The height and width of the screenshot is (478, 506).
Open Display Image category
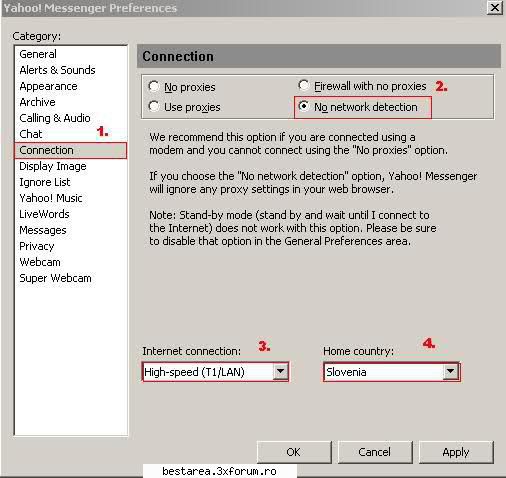pyautogui.click(x=71, y=166)
